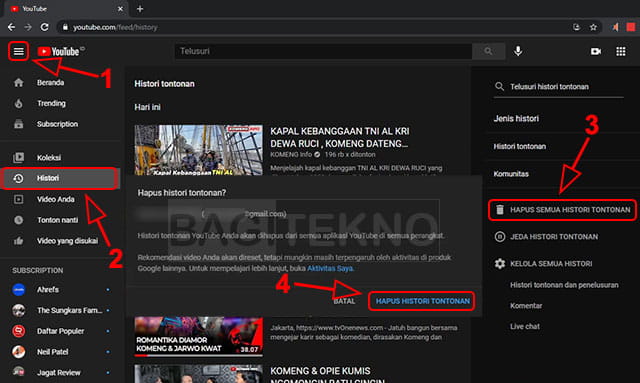
Task: Click the Subscription icon in the sidebar
Action: (x=18, y=124)
